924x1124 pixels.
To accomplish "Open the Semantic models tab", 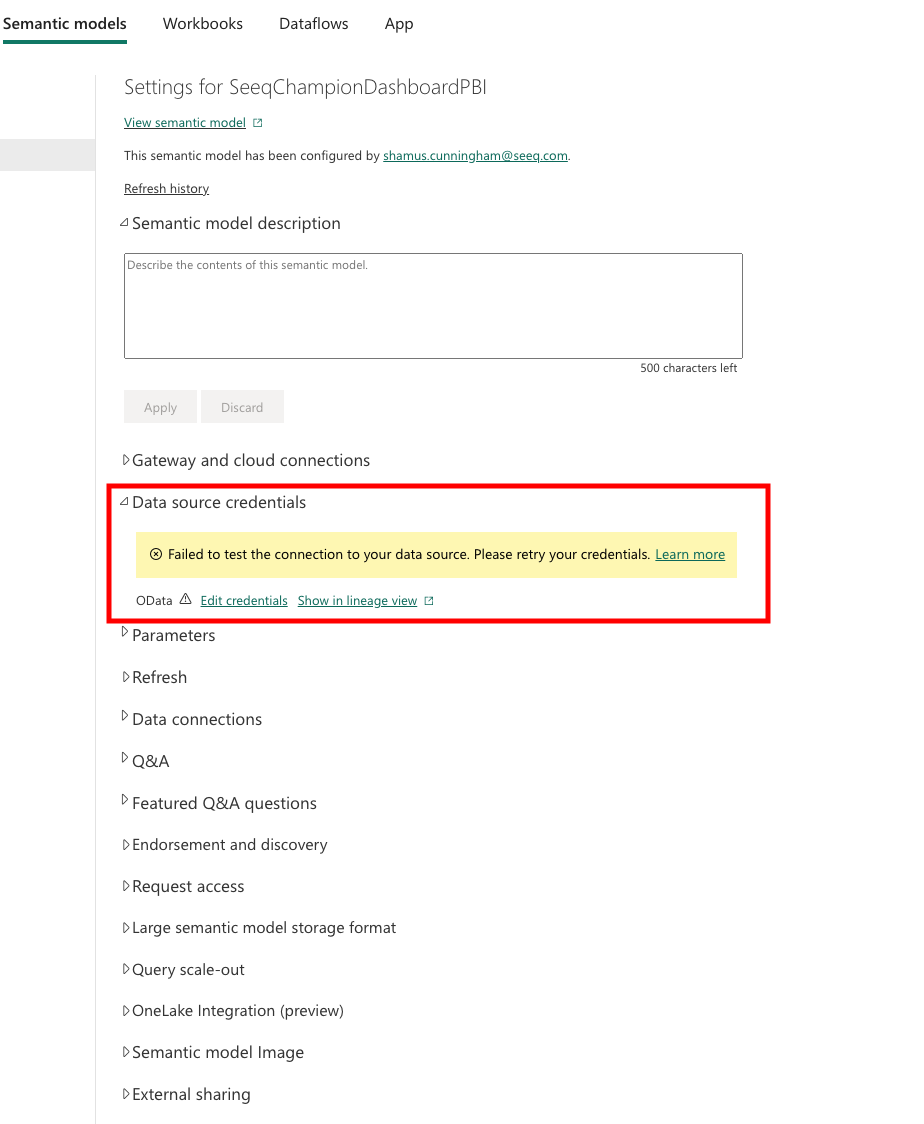I will pos(65,24).
